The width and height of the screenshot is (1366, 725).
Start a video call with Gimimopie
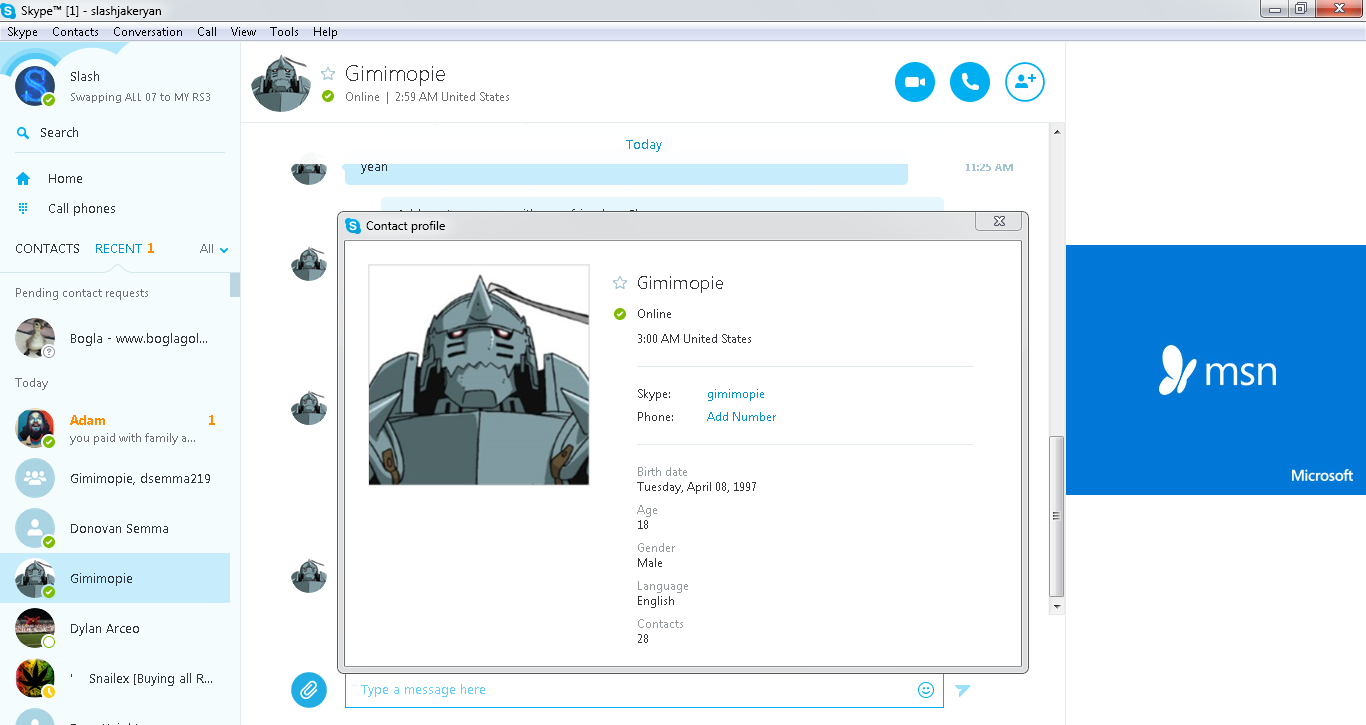(x=915, y=82)
